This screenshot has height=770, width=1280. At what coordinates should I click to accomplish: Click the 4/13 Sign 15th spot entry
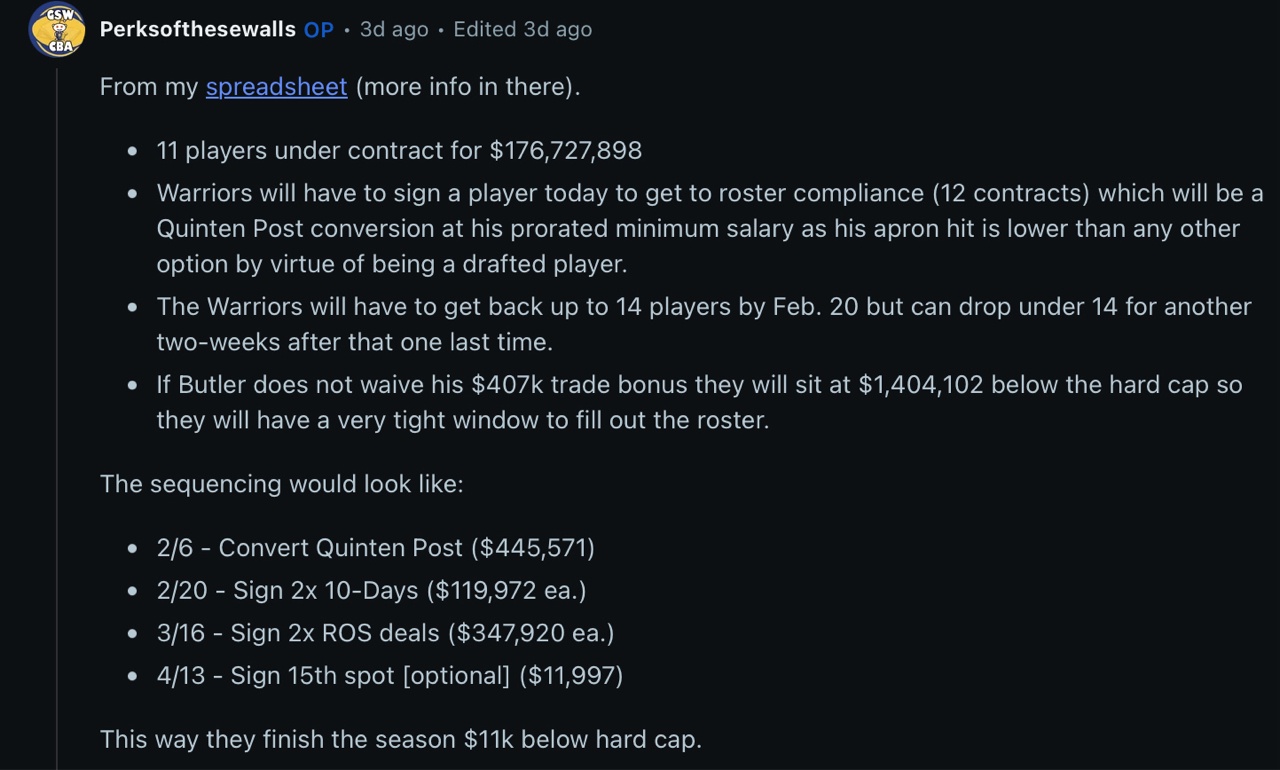click(390, 676)
